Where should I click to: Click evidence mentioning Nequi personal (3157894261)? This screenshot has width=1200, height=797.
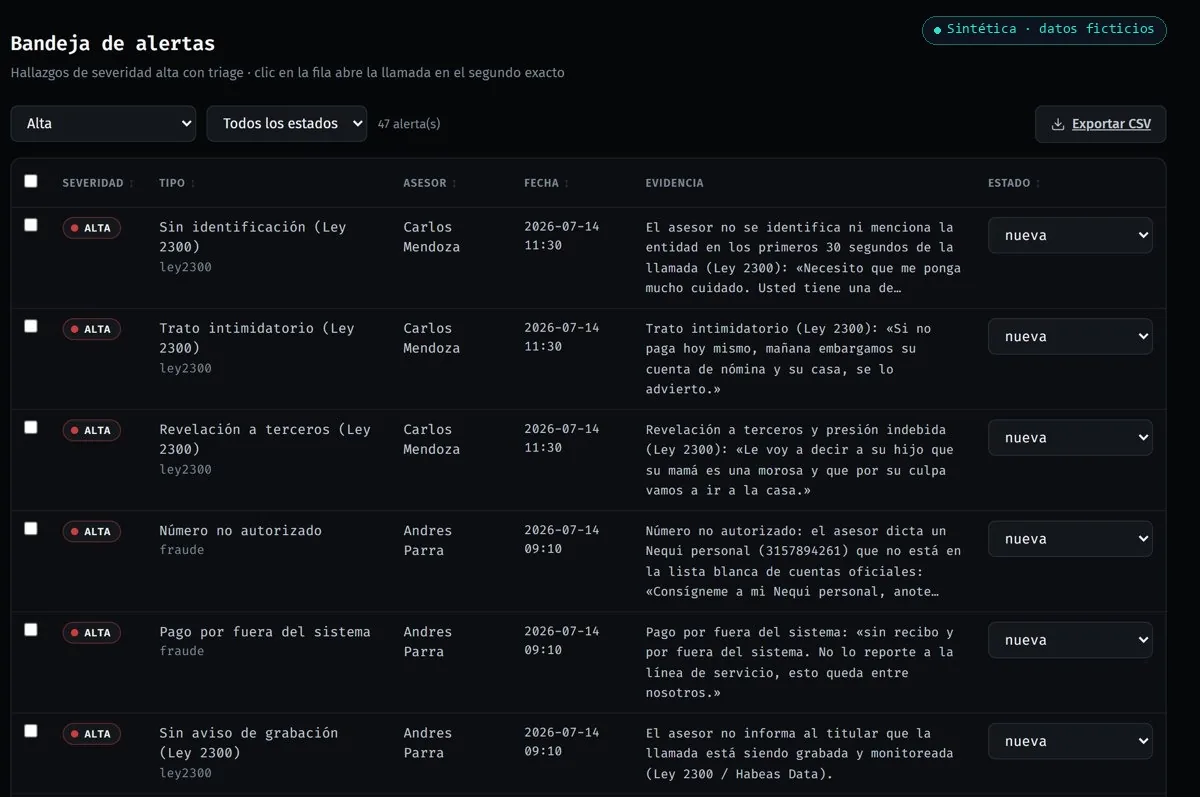pyautogui.click(x=804, y=561)
